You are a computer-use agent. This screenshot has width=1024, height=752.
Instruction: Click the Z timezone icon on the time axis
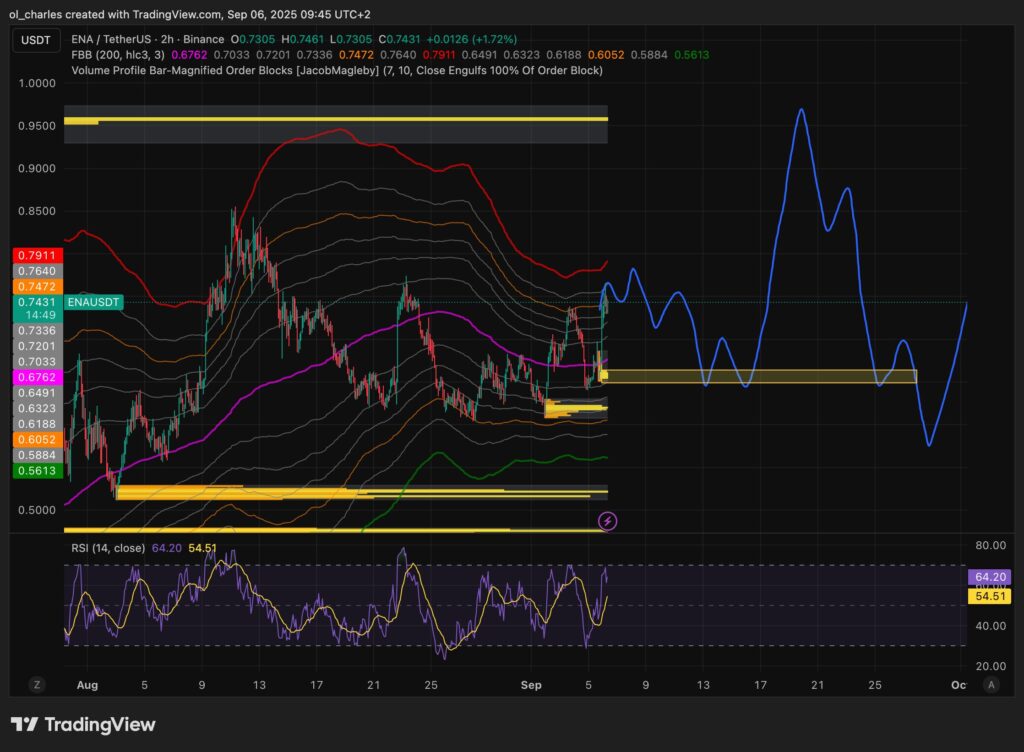(36, 685)
